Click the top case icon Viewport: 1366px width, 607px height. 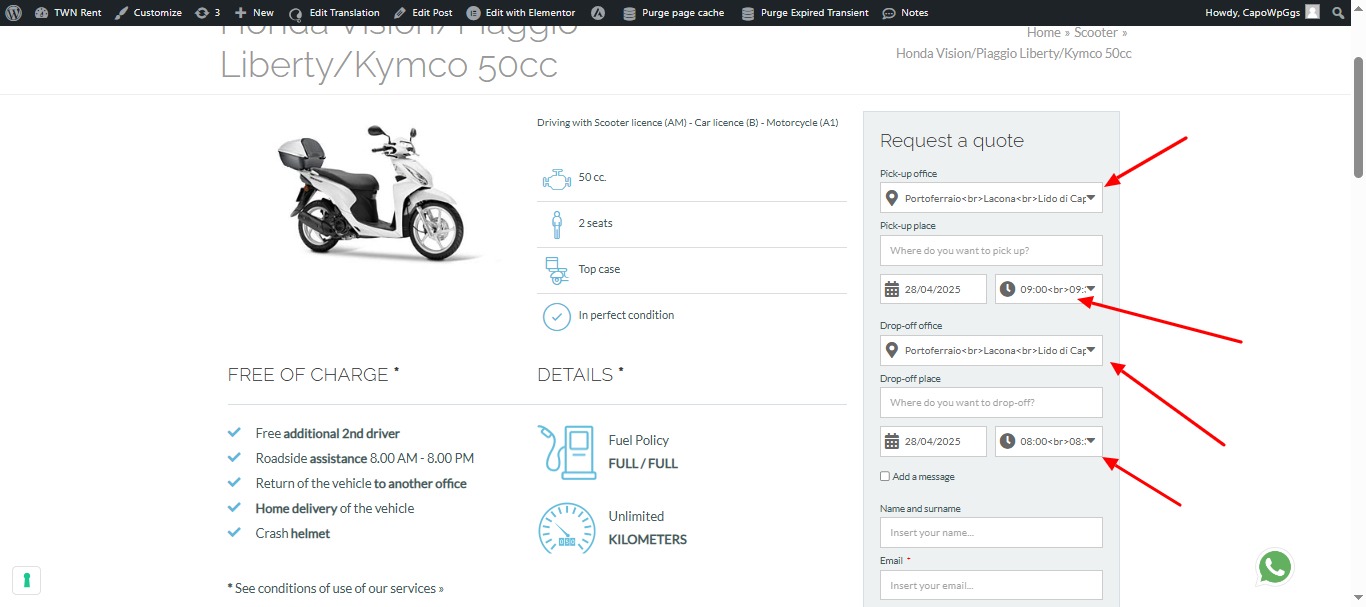pyautogui.click(x=556, y=270)
